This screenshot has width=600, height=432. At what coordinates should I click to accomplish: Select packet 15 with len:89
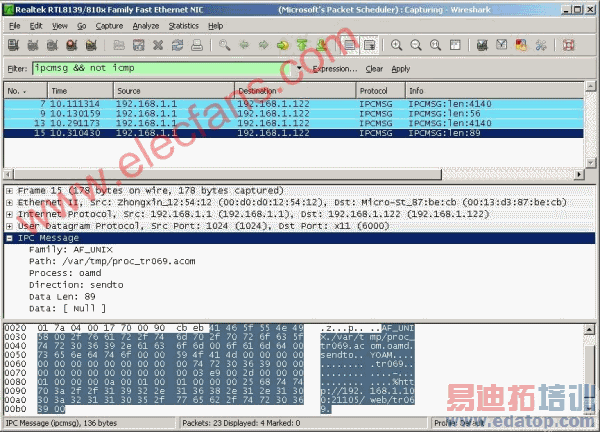[x=293, y=133]
